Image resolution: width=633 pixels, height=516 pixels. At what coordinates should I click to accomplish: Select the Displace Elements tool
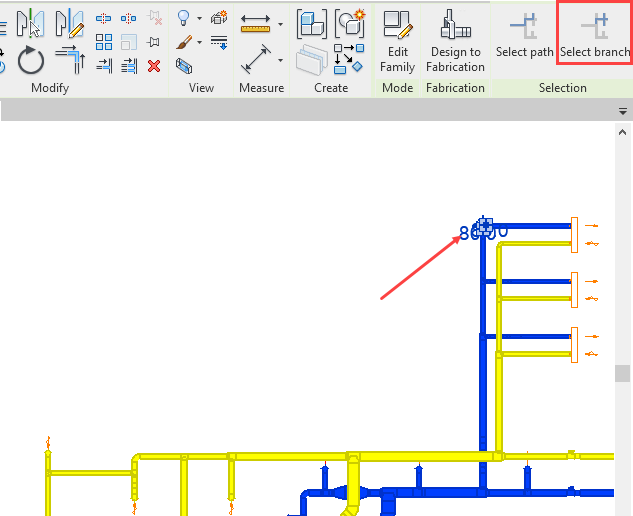point(219,17)
